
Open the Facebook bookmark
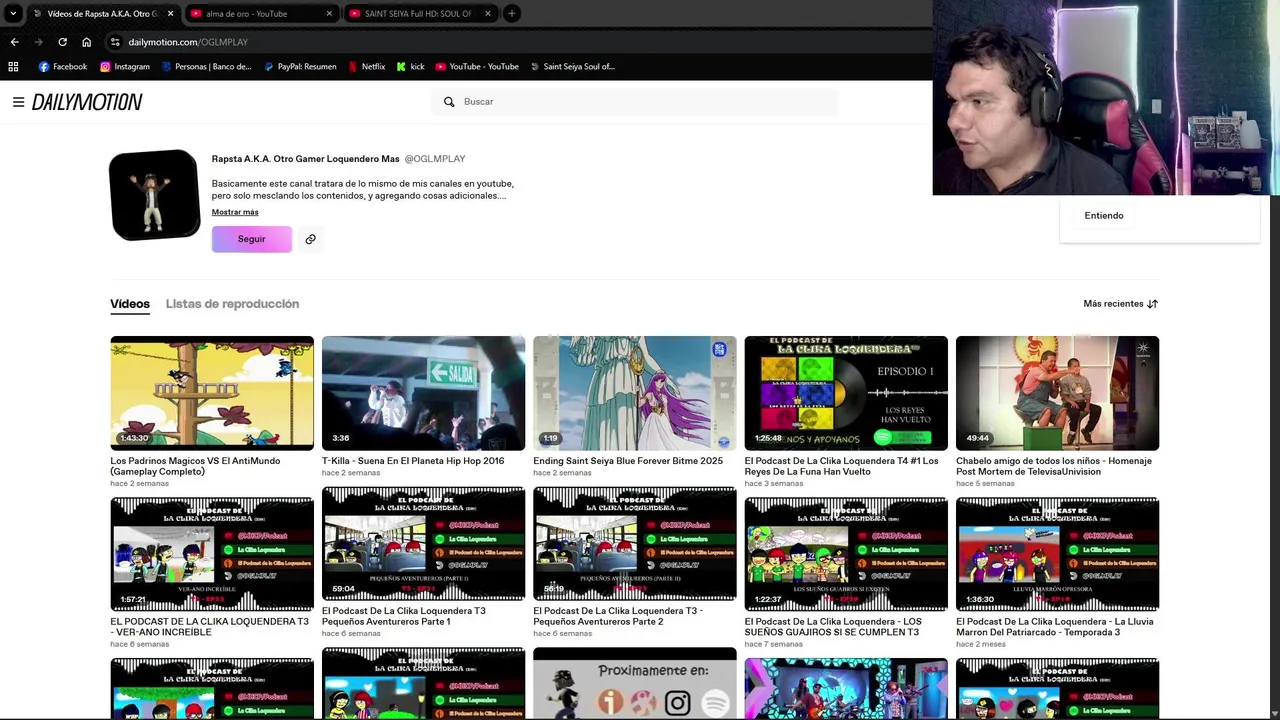pos(63,67)
